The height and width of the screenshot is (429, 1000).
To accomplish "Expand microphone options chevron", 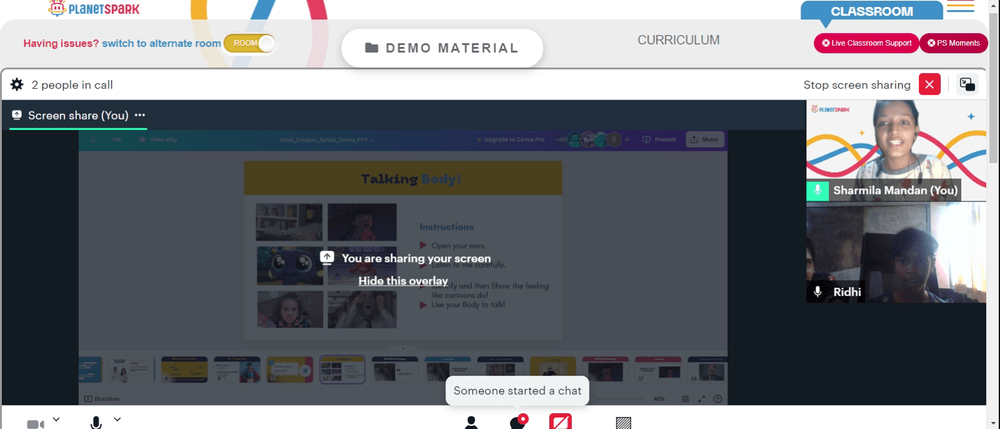I will [117, 419].
